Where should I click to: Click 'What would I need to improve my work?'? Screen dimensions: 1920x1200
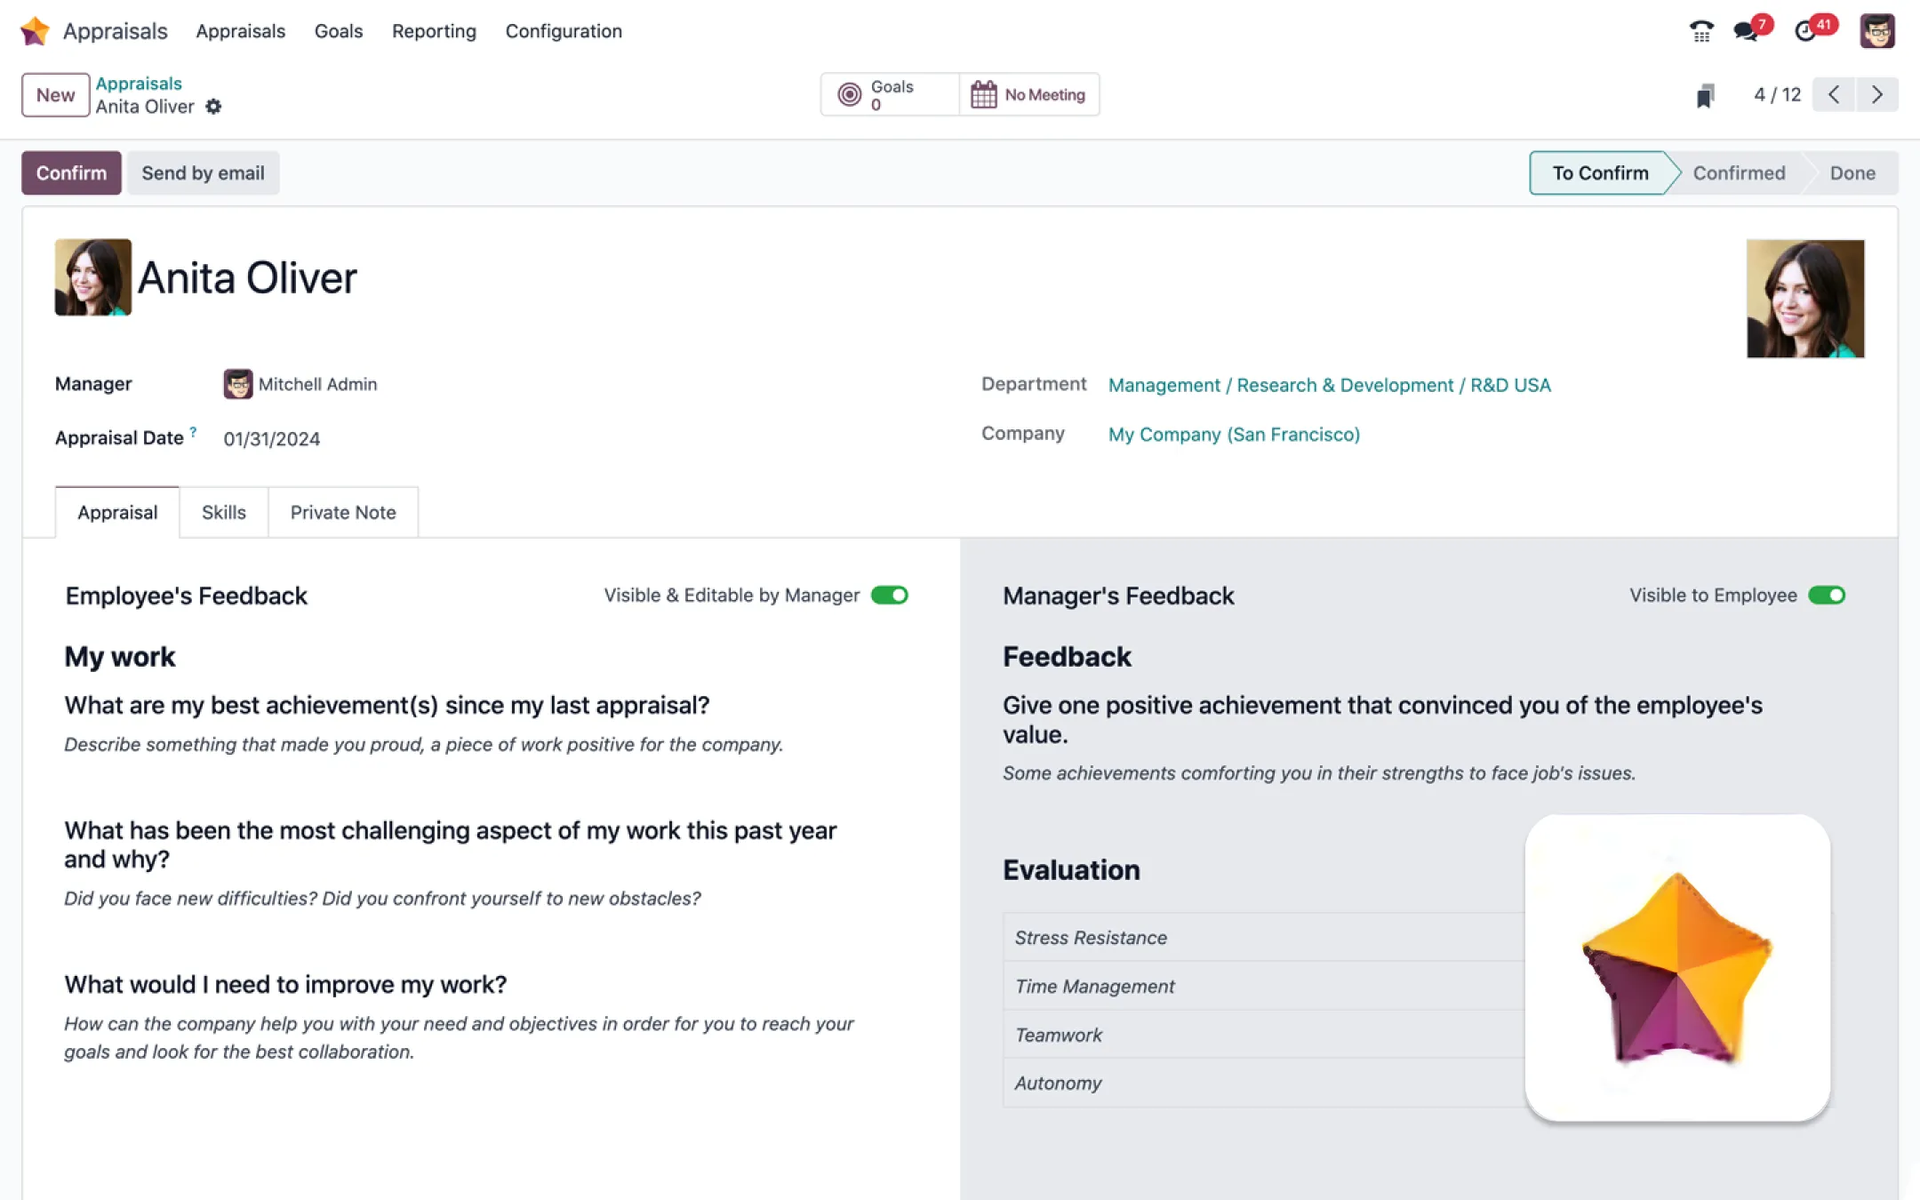(285, 985)
